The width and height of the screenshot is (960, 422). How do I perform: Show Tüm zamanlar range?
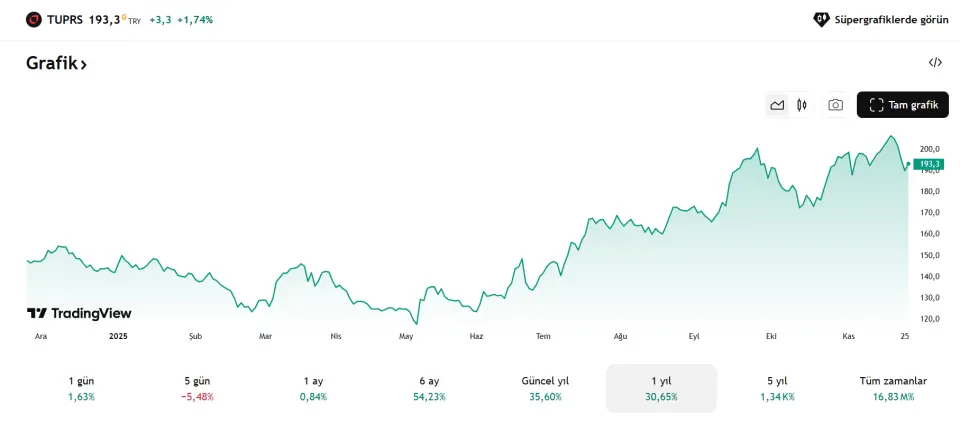[x=893, y=388]
